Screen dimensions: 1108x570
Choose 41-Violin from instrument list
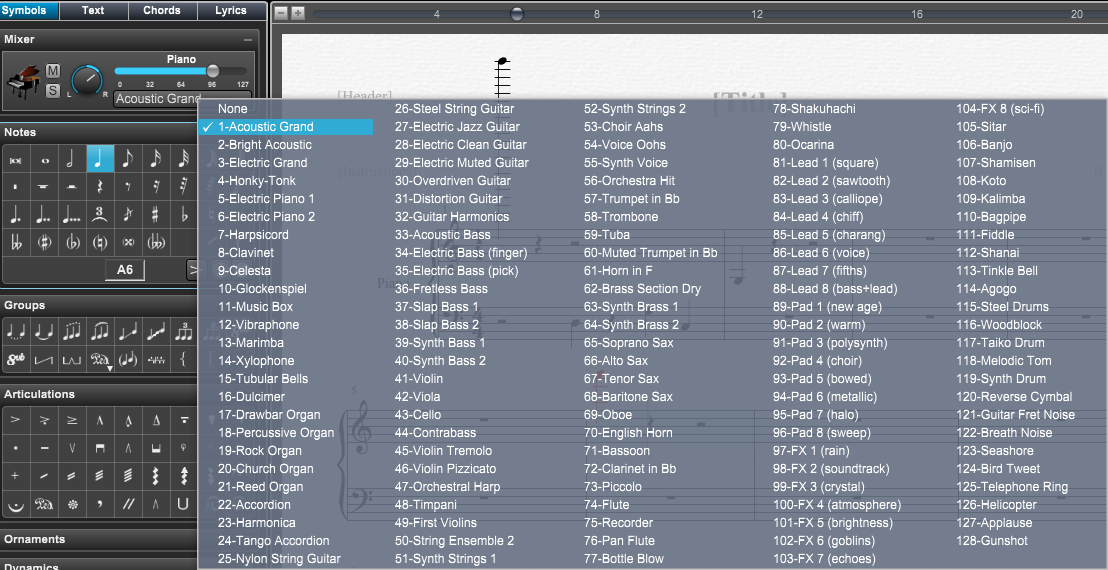(419, 379)
